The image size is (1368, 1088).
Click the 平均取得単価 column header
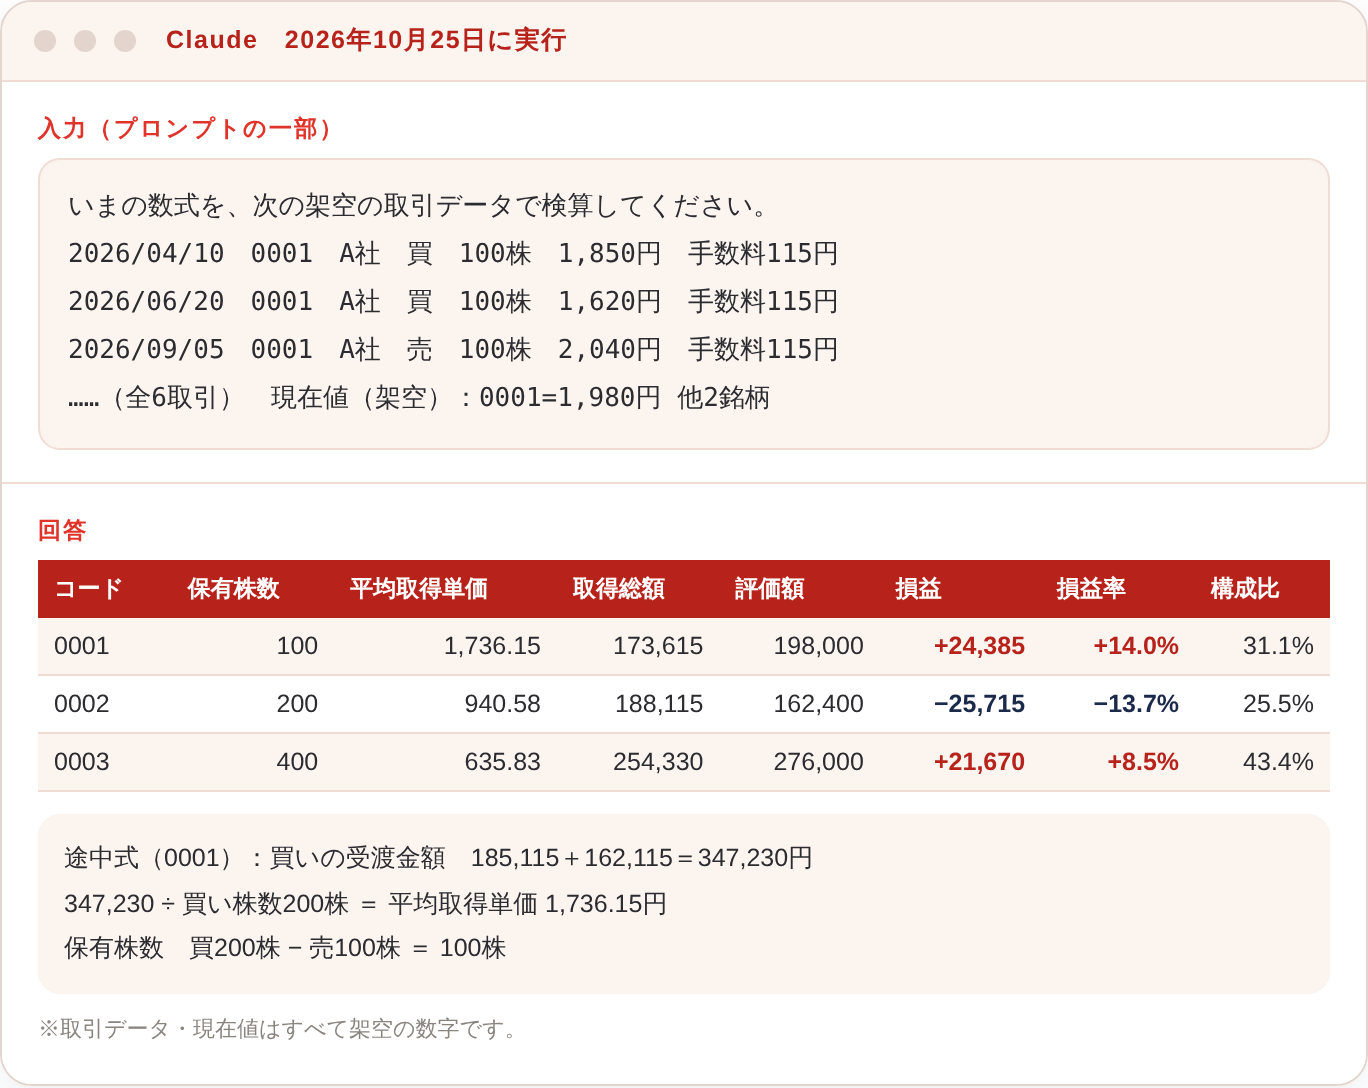pos(419,589)
